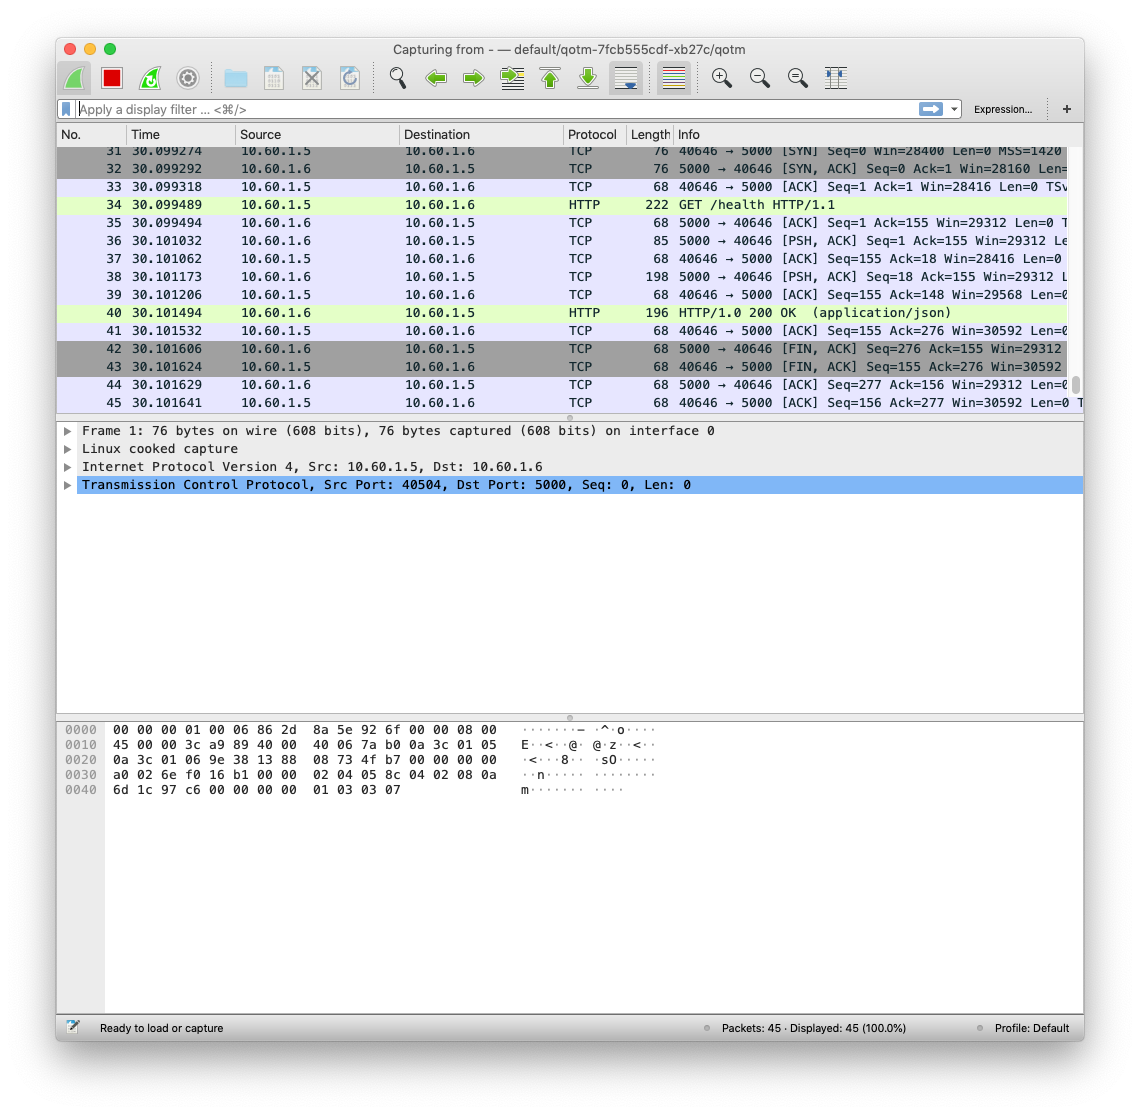Go to a specified packet icon
Image resolution: width=1140 pixels, height=1115 pixels.
pos(513,79)
